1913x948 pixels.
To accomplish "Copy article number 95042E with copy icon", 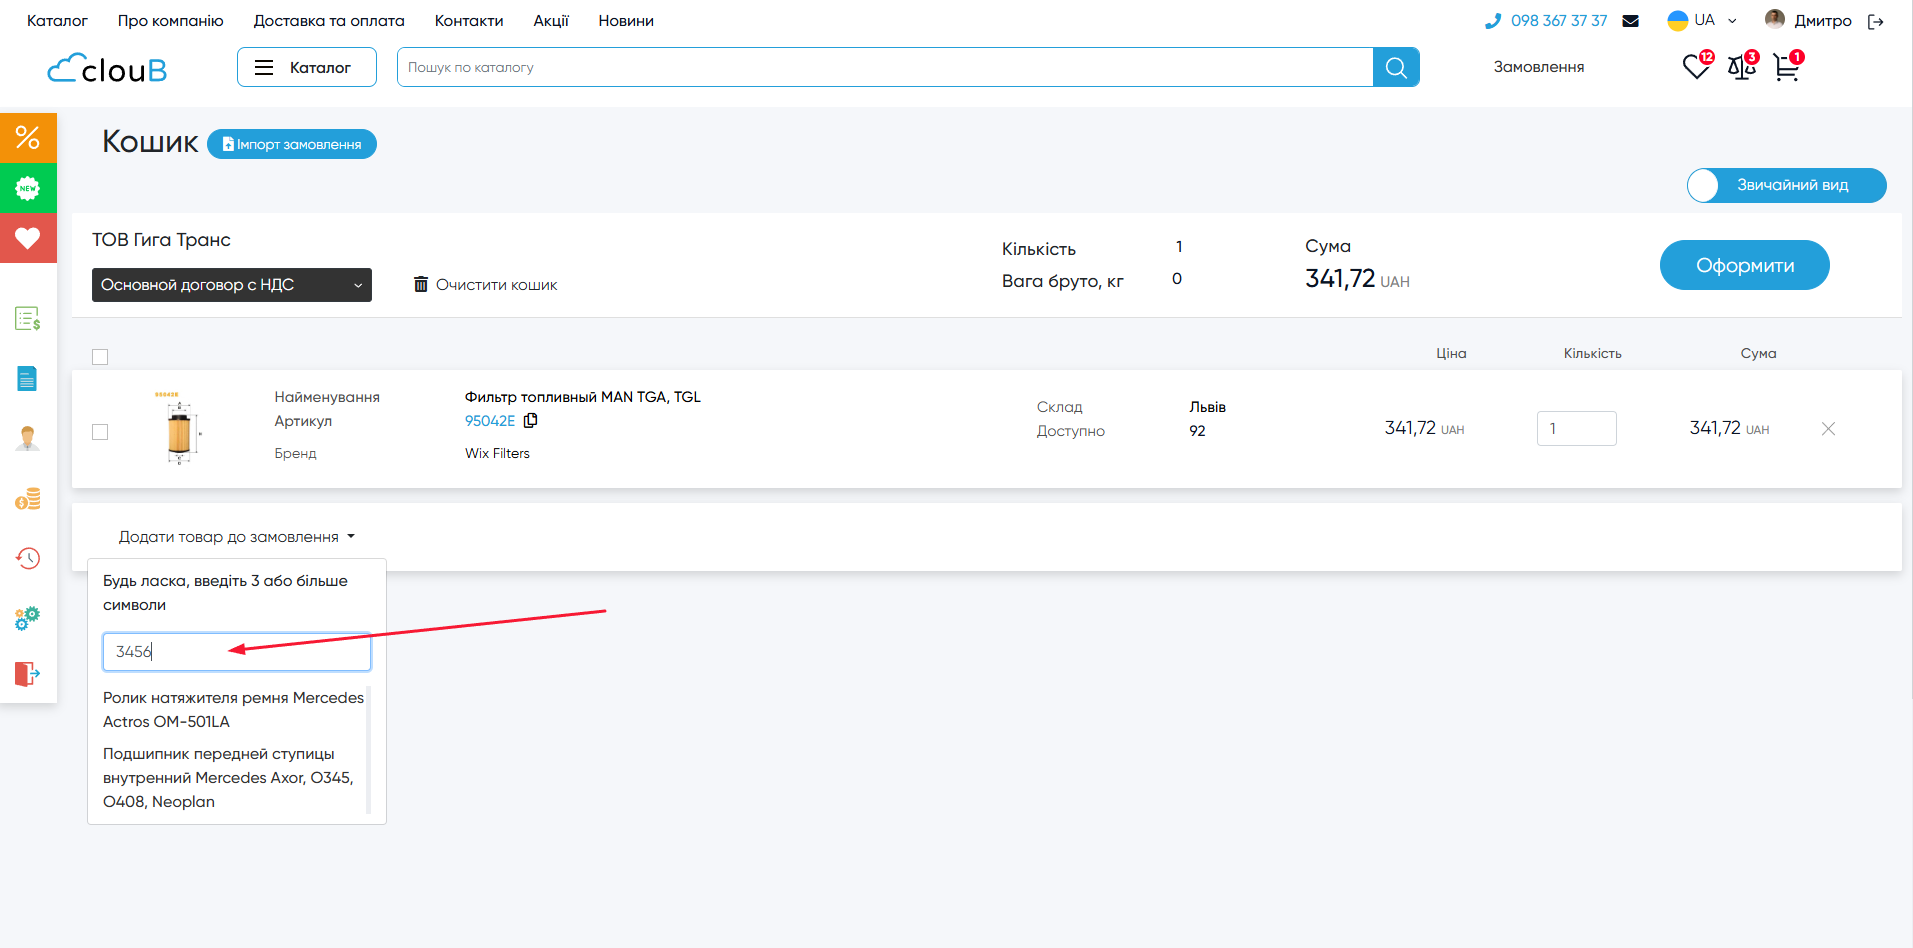I will coord(531,421).
